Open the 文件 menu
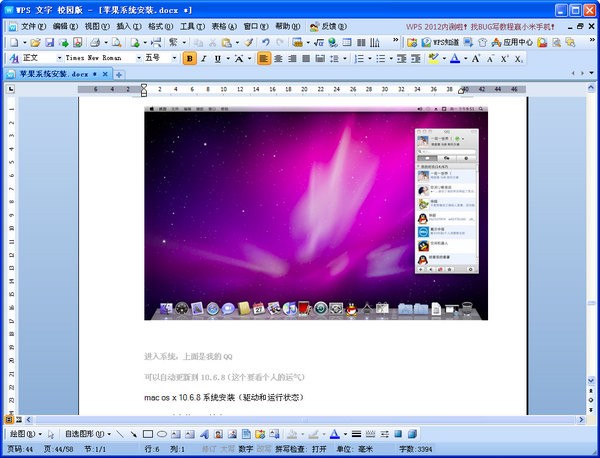The image size is (600, 458). (x=33, y=26)
